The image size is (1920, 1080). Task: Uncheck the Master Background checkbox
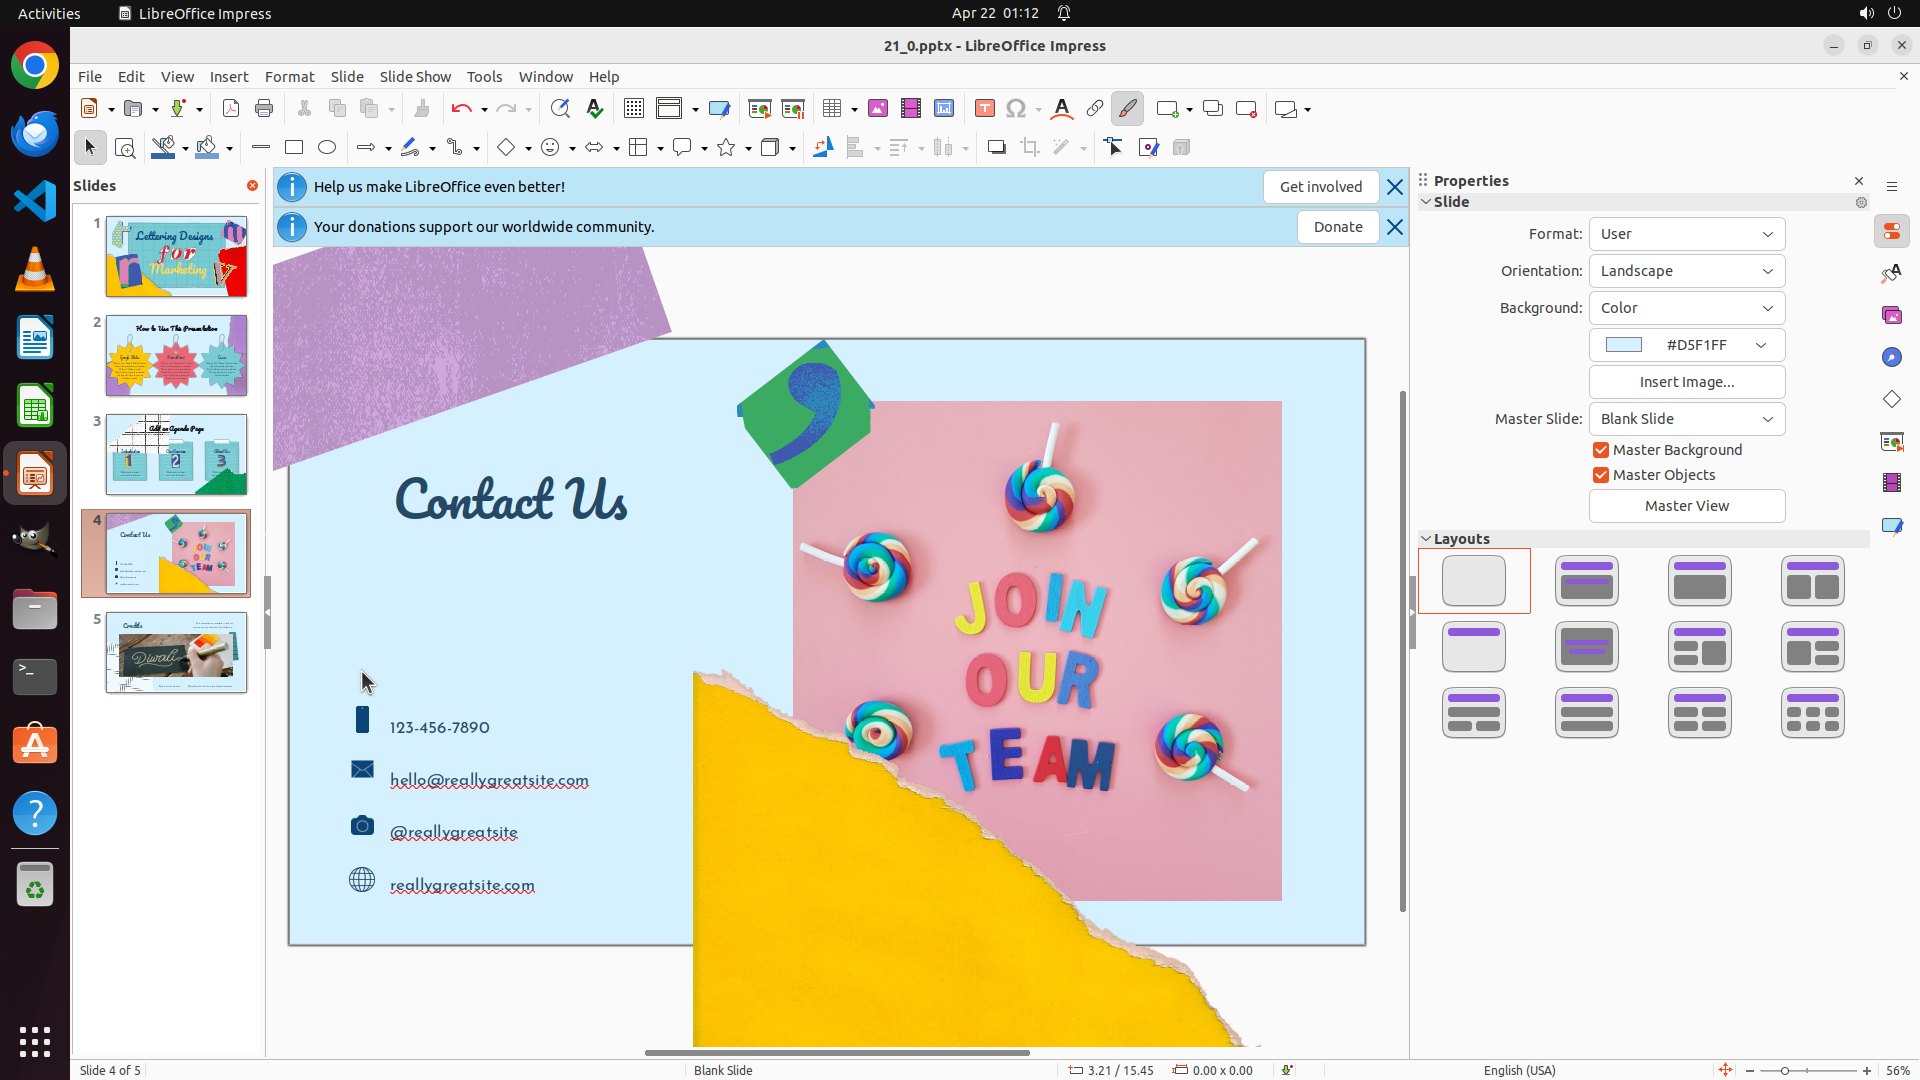1601,450
